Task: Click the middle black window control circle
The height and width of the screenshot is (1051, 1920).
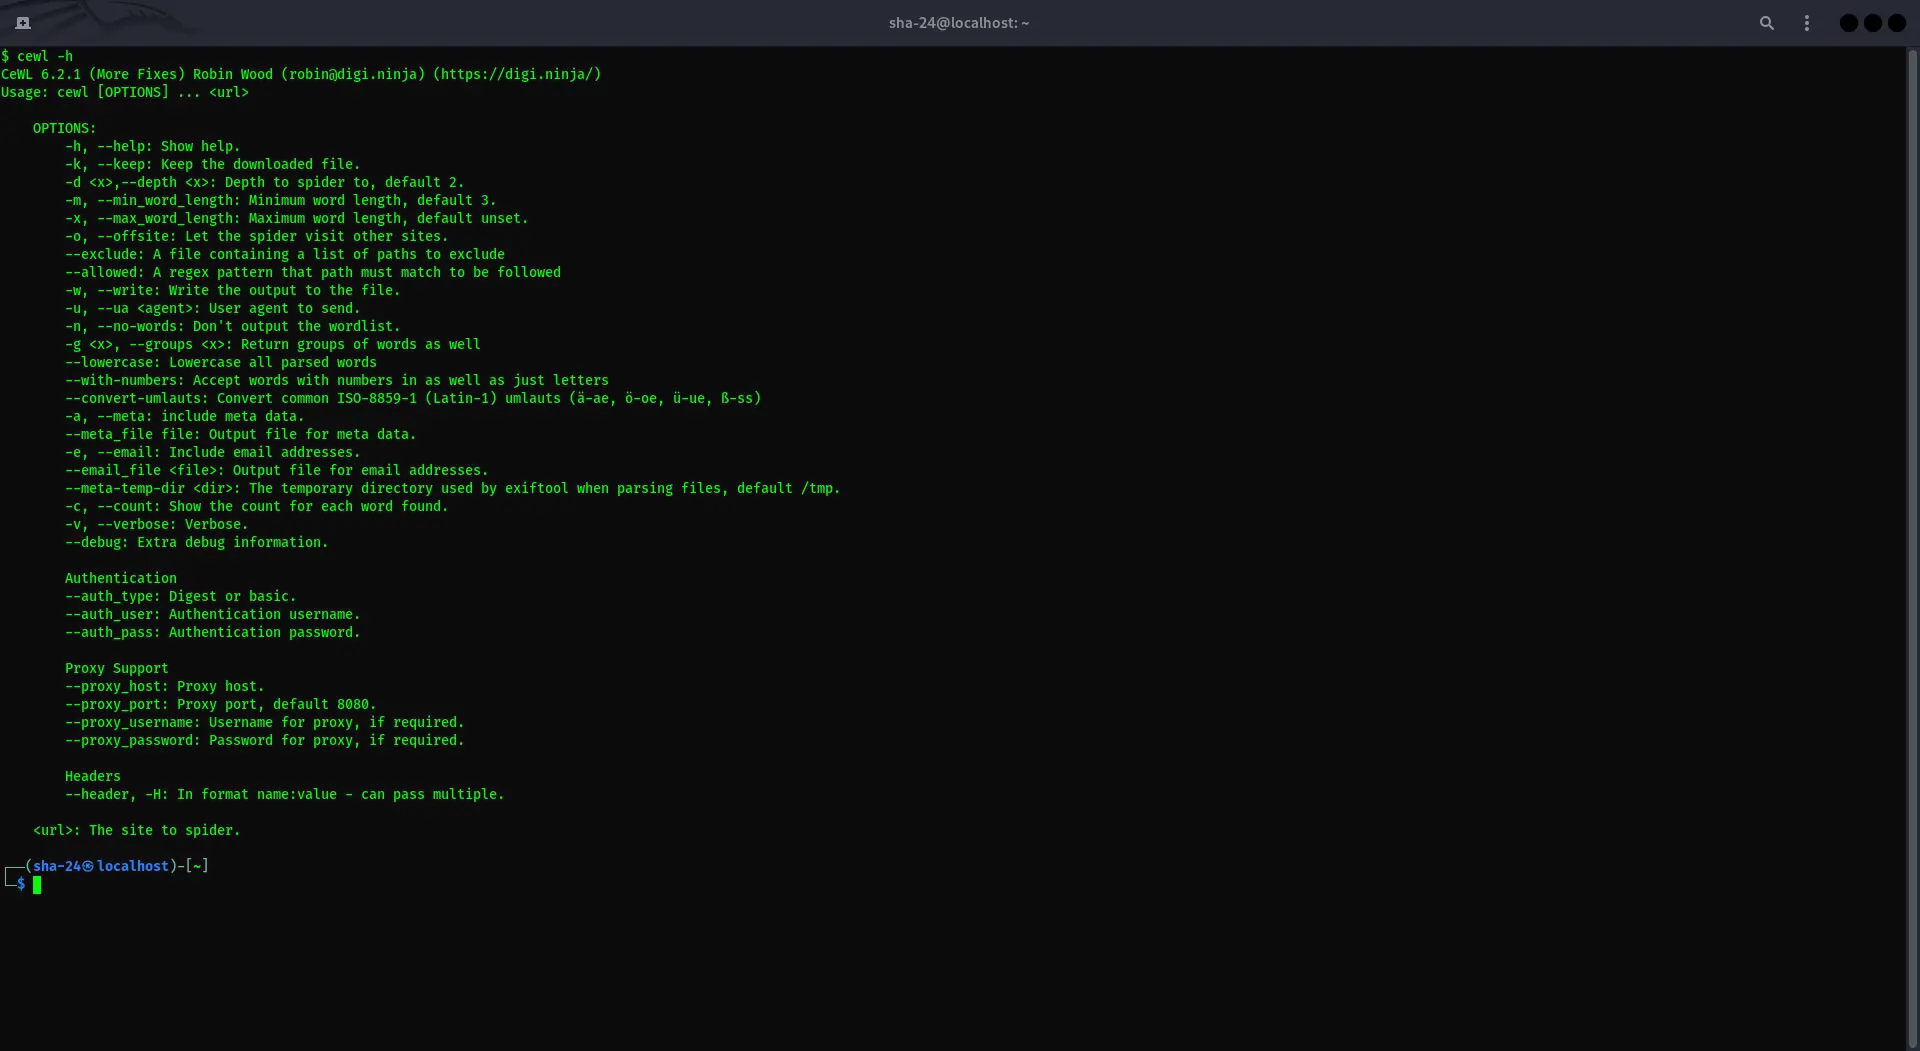Action: tap(1872, 23)
